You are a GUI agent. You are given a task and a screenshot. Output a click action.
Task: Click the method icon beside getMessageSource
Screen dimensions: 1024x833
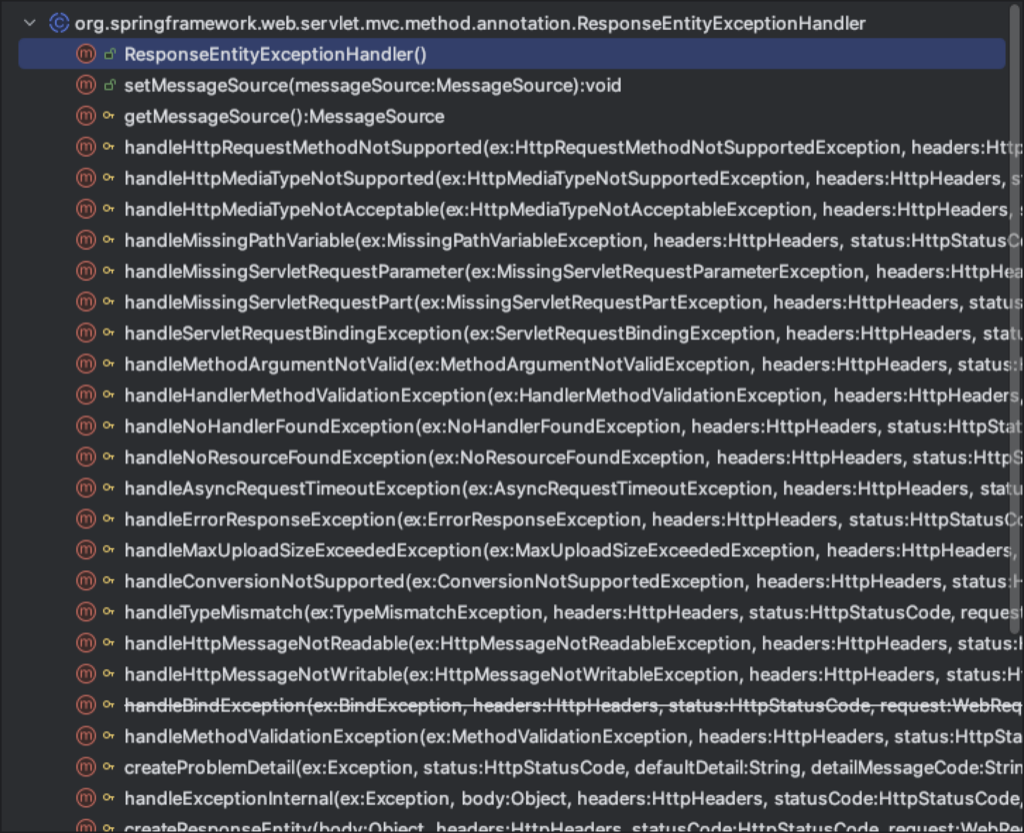86,116
